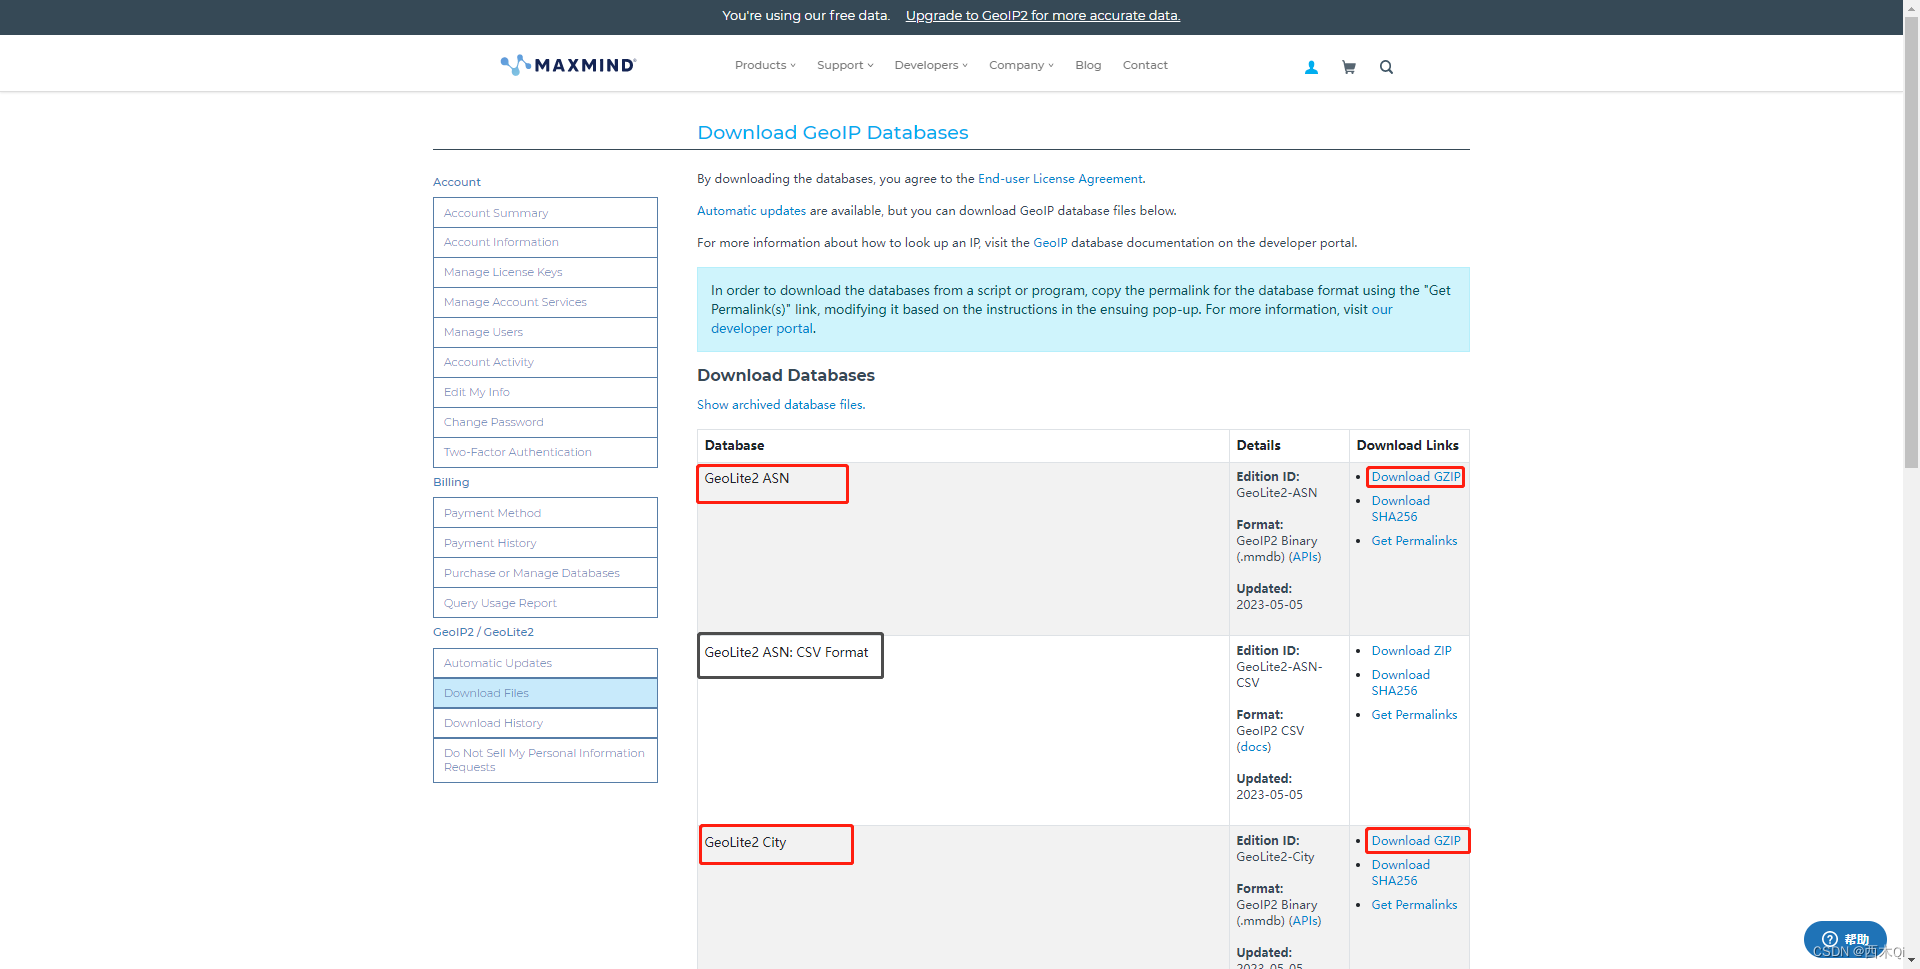The image size is (1920, 969).
Task: Download GZIP for GeoLite2 City
Action: [1415, 841]
